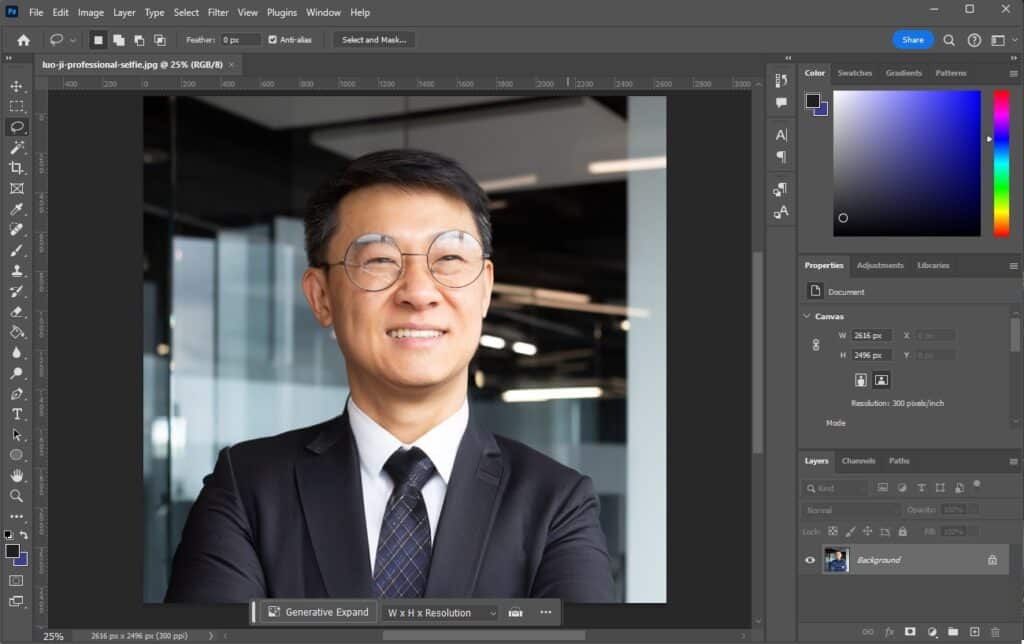Select the Move tool

pyautogui.click(x=17, y=86)
